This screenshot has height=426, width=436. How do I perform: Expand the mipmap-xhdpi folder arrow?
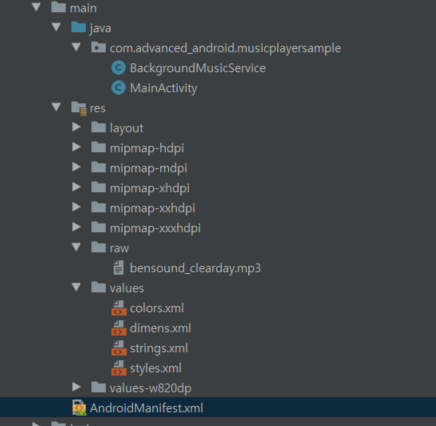(x=76, y=187)
